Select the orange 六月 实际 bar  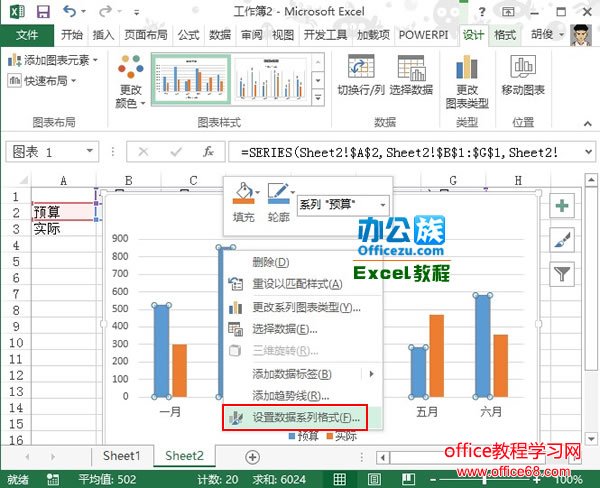point(501,366)
